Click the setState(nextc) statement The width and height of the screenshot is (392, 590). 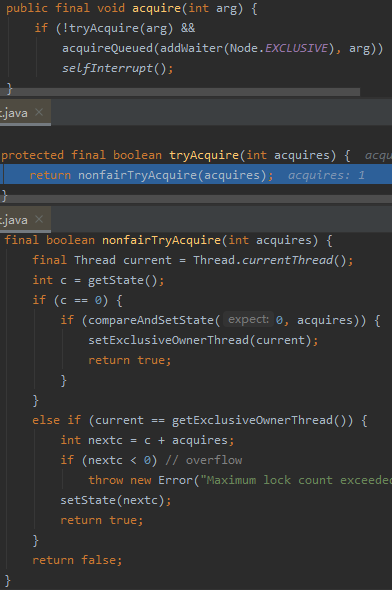coord(116,500)
